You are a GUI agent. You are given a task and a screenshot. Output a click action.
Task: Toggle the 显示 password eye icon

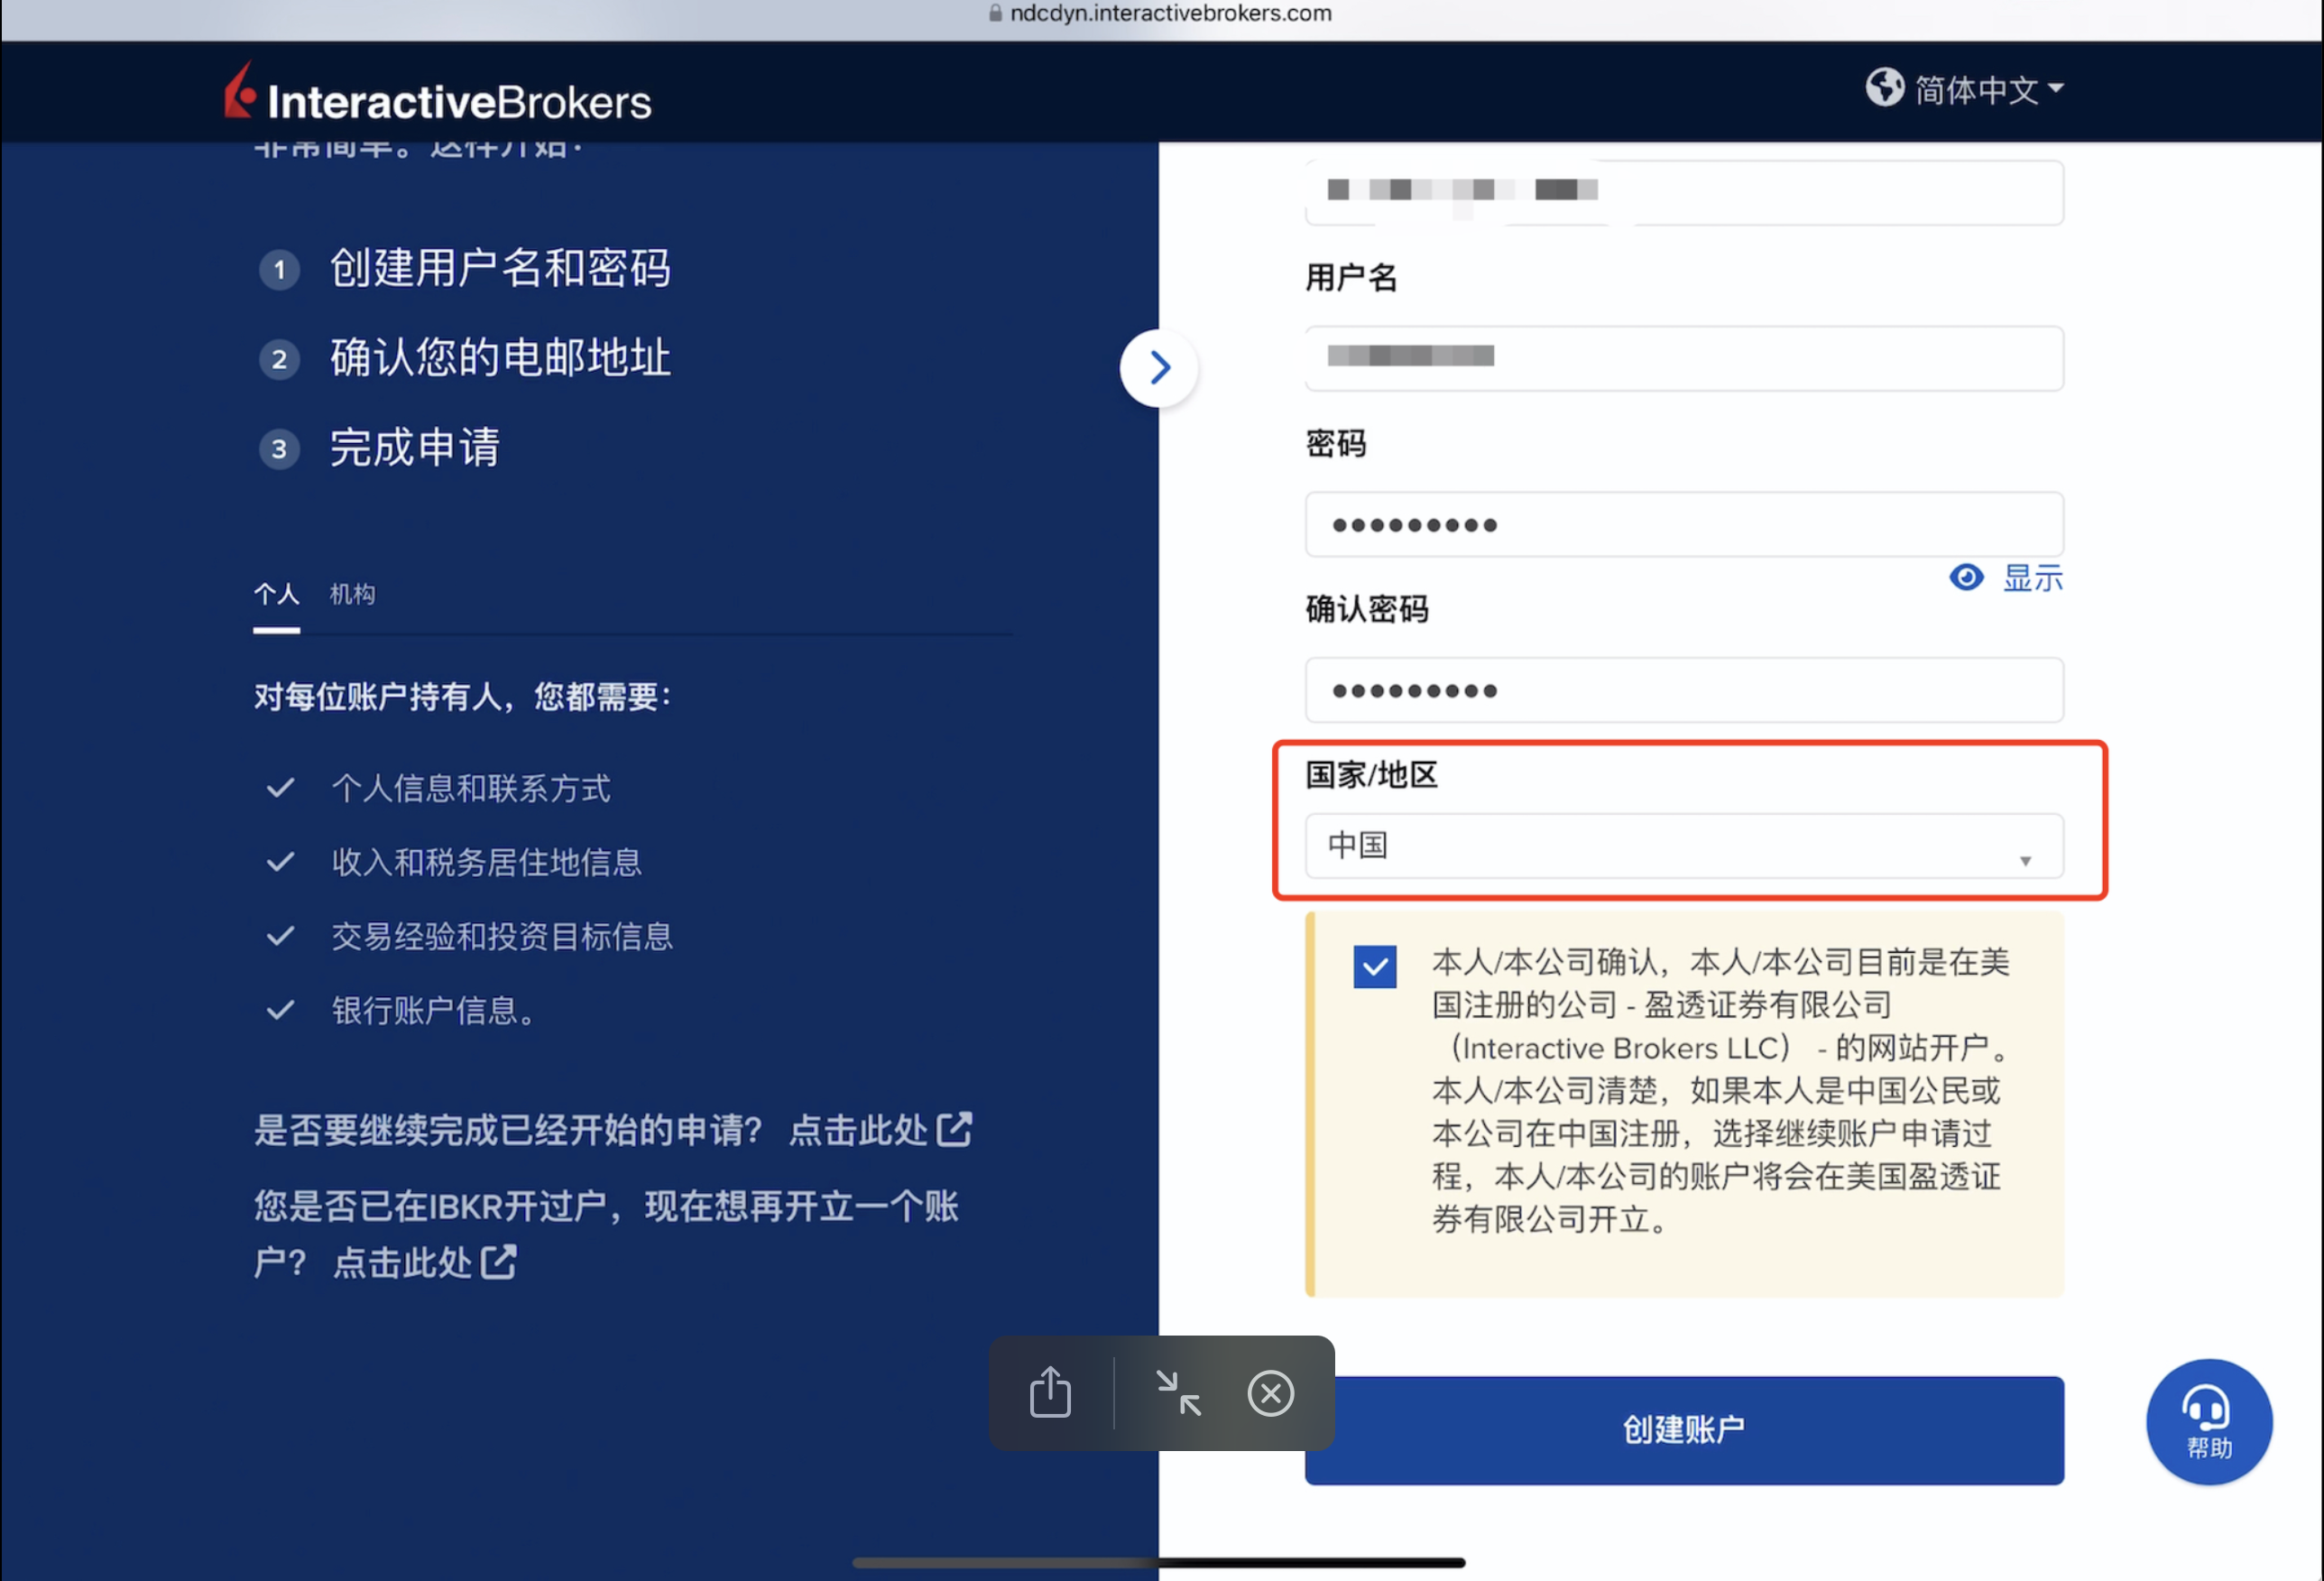point(1967,577)
